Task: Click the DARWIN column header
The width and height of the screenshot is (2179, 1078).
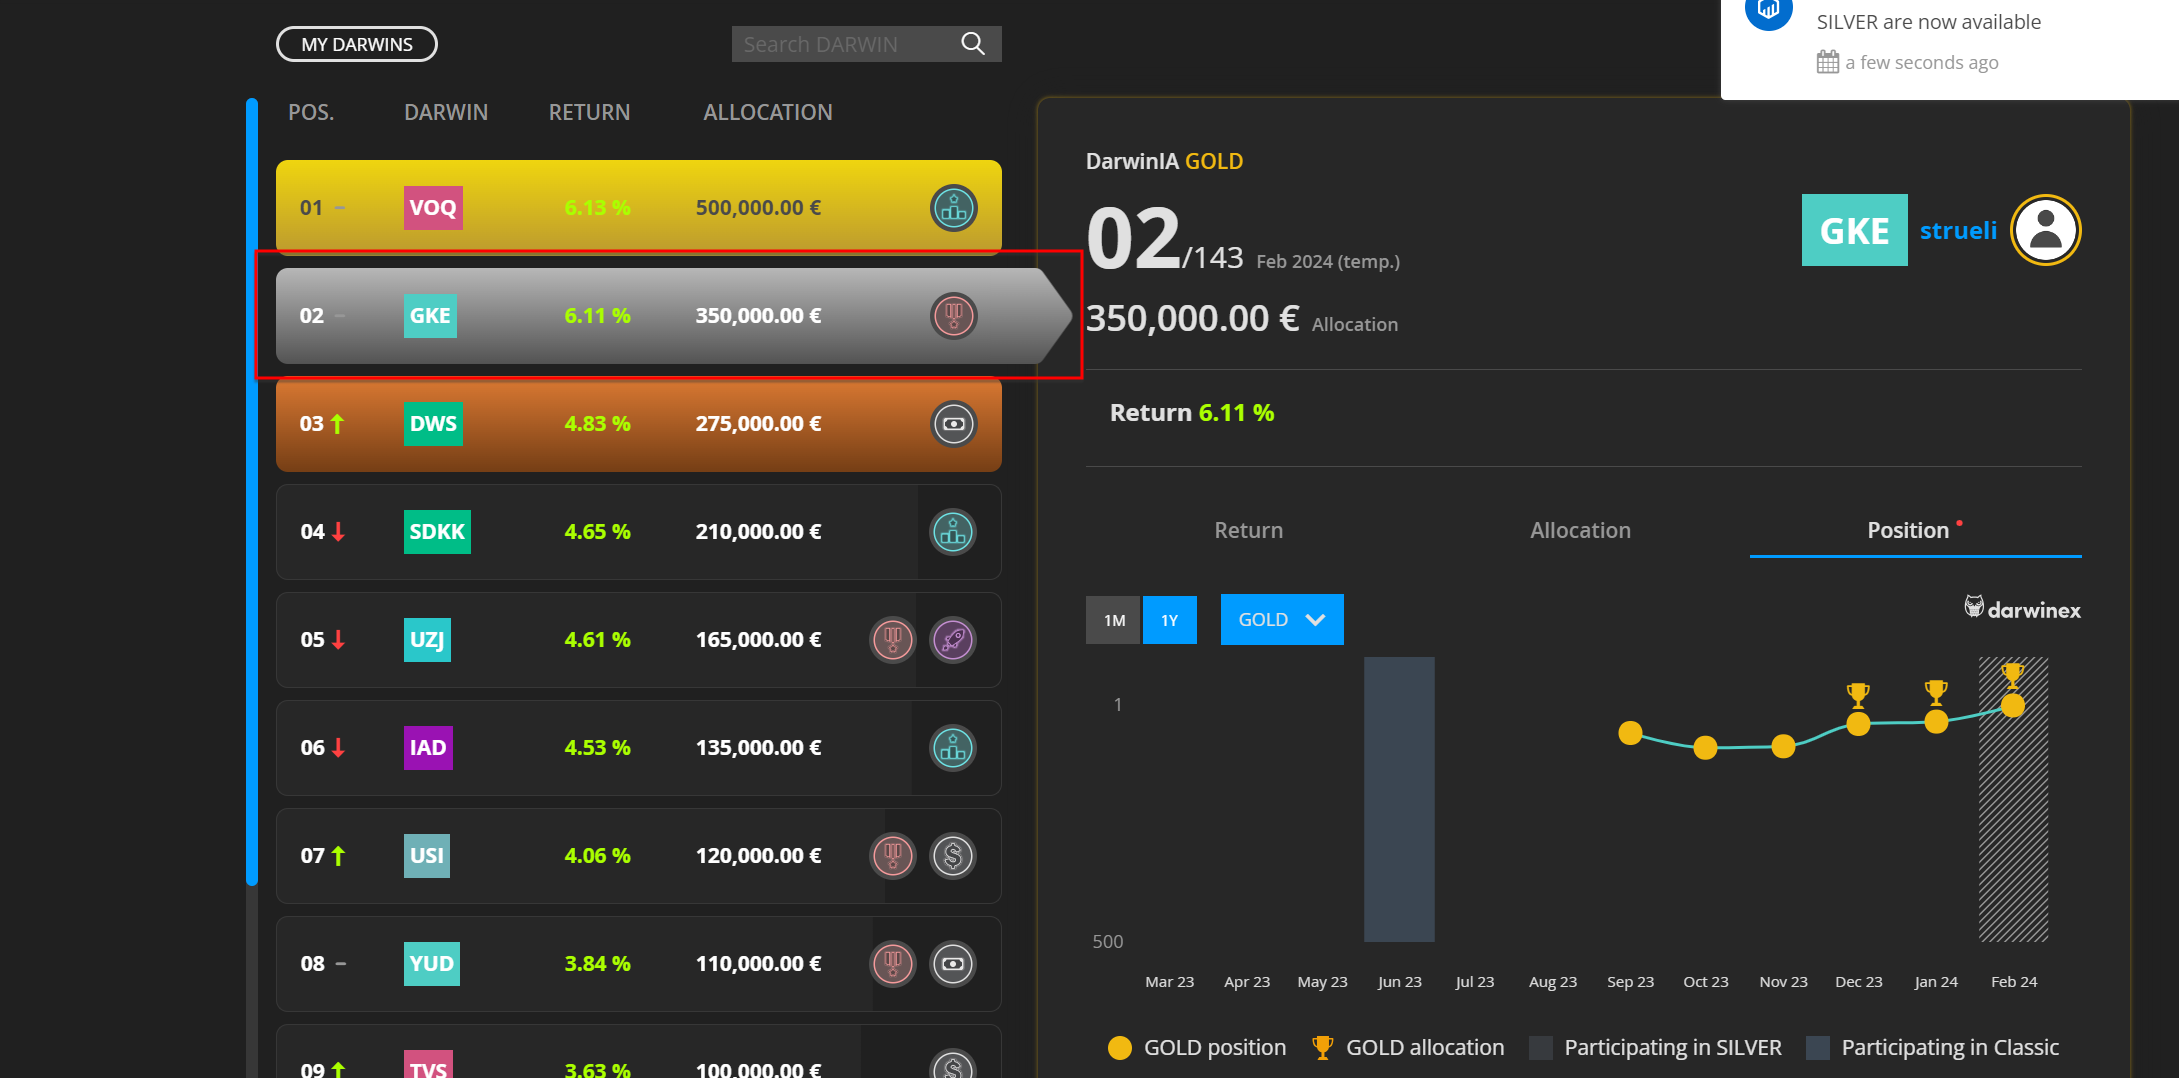Action: tap(446, 112)
